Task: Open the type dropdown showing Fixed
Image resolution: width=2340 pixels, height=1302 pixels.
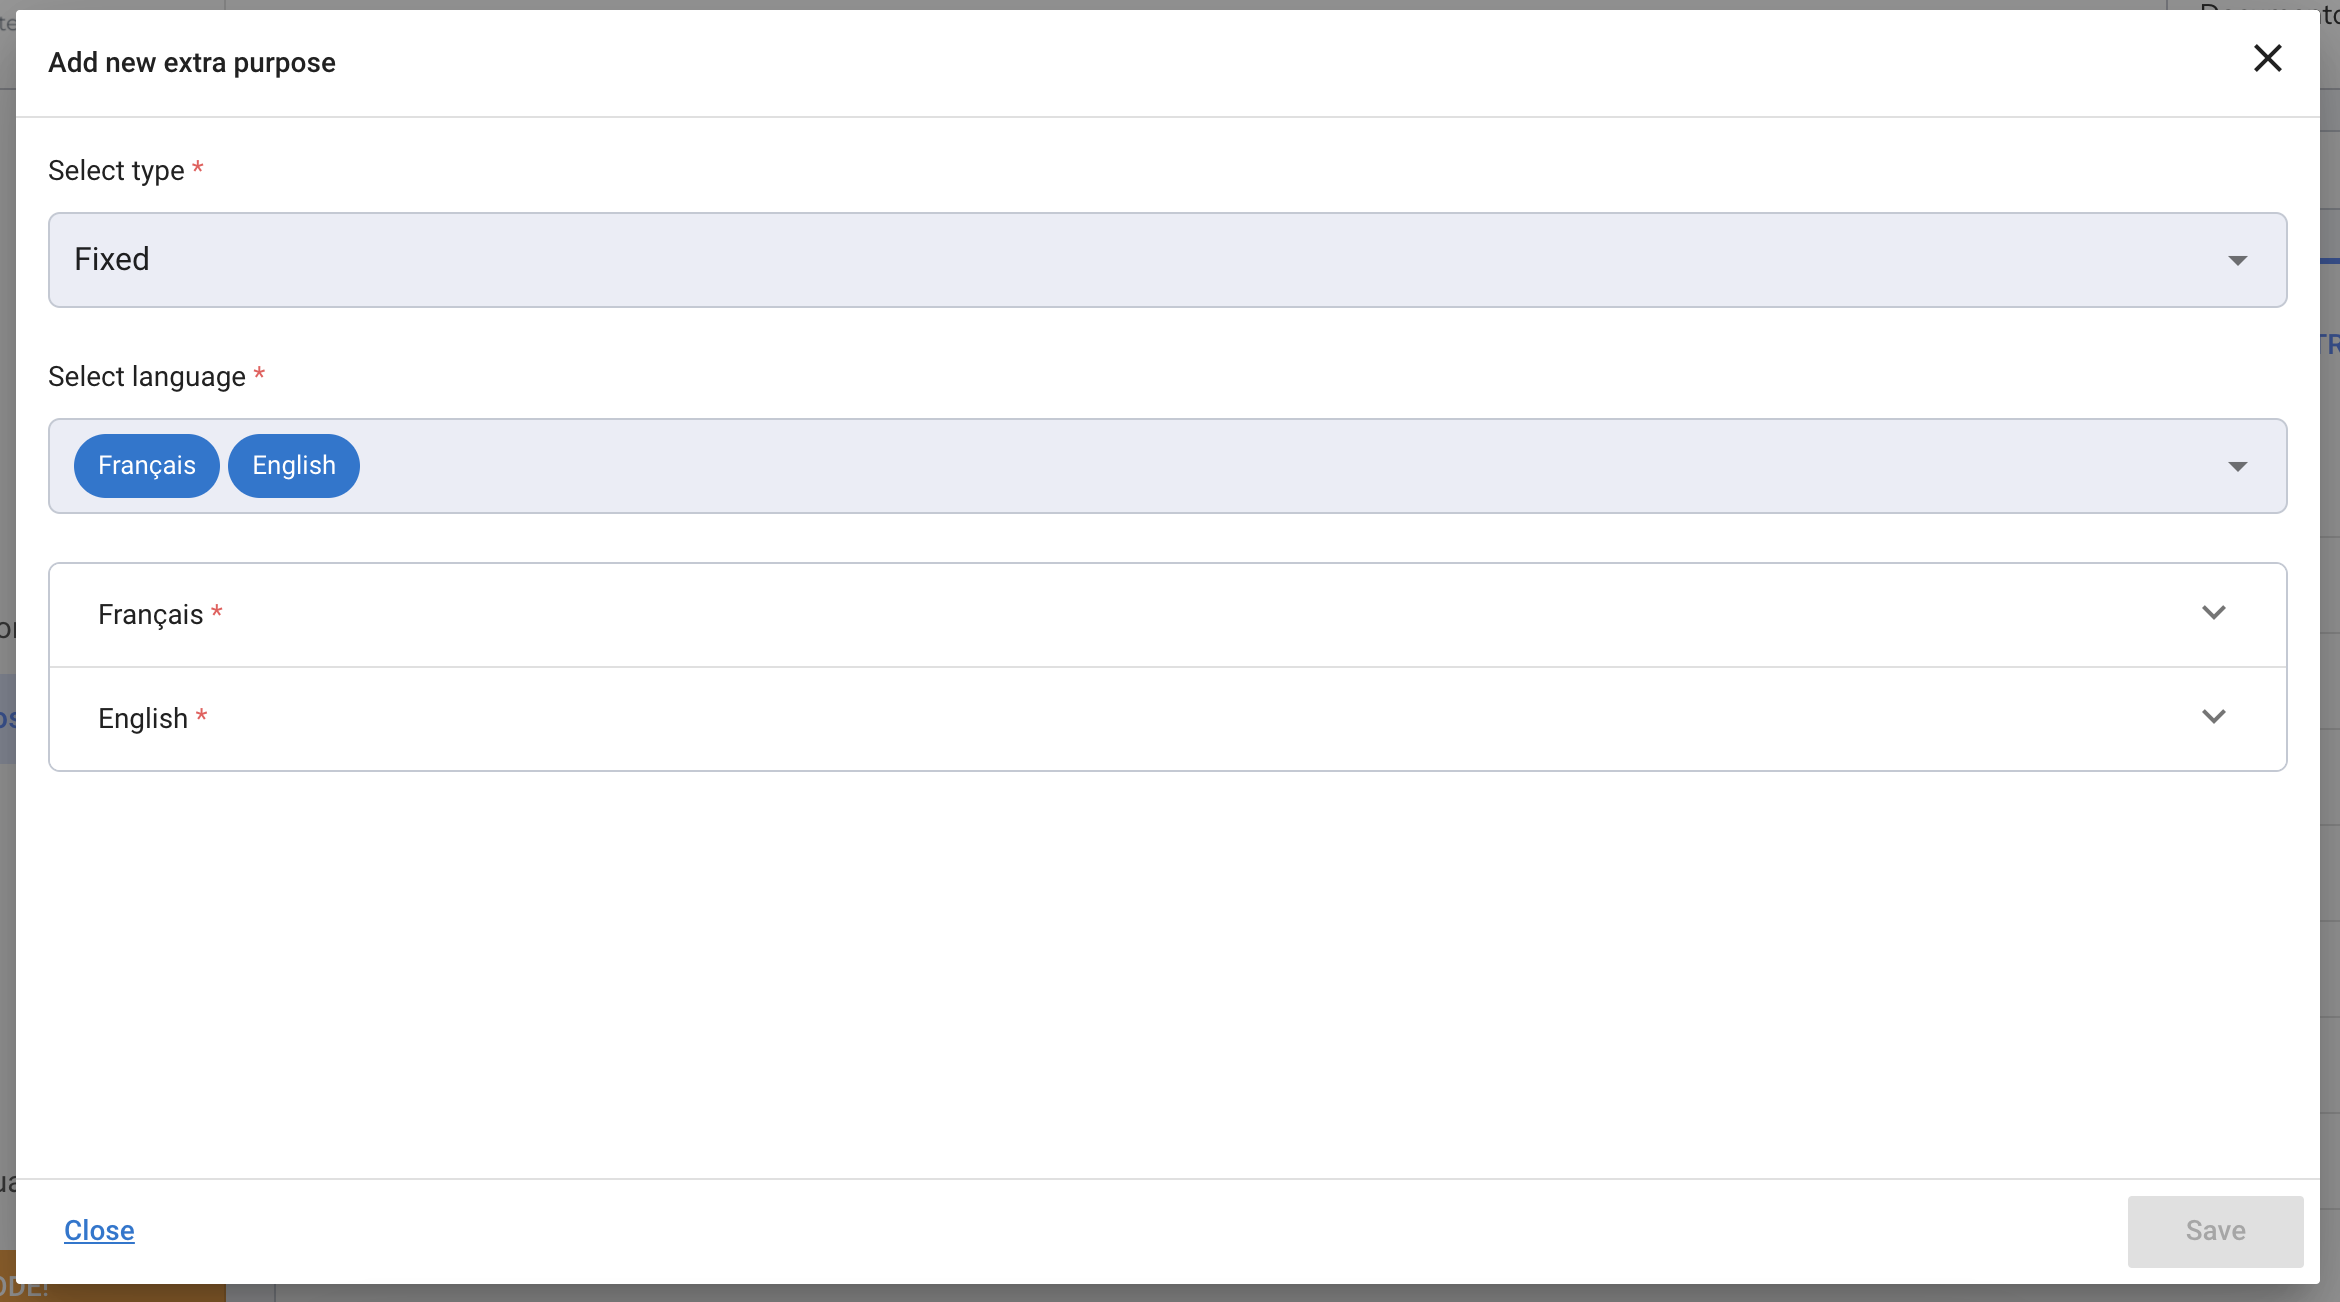Action: tap(1100, 260)
